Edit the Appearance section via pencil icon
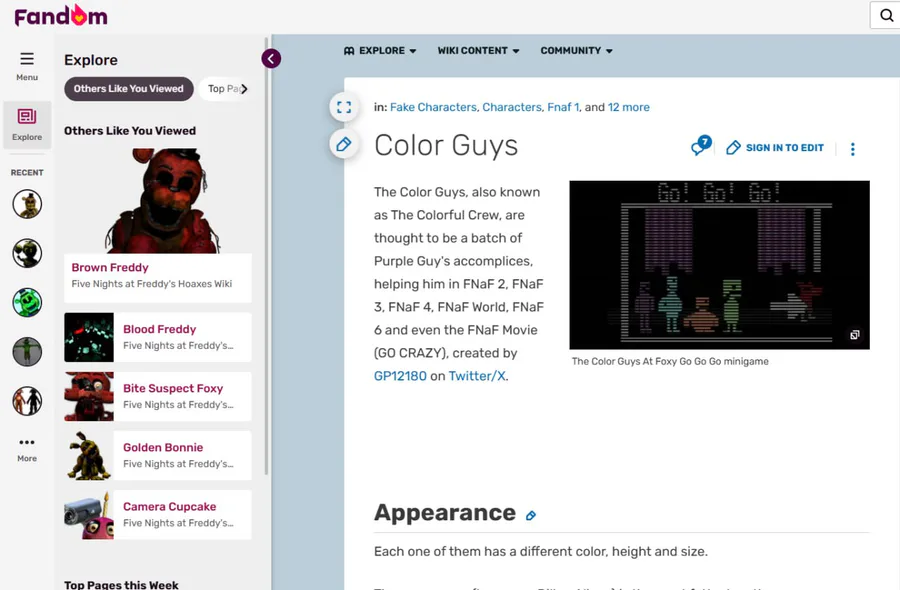The image size is (900, 590). click(531, 515)
